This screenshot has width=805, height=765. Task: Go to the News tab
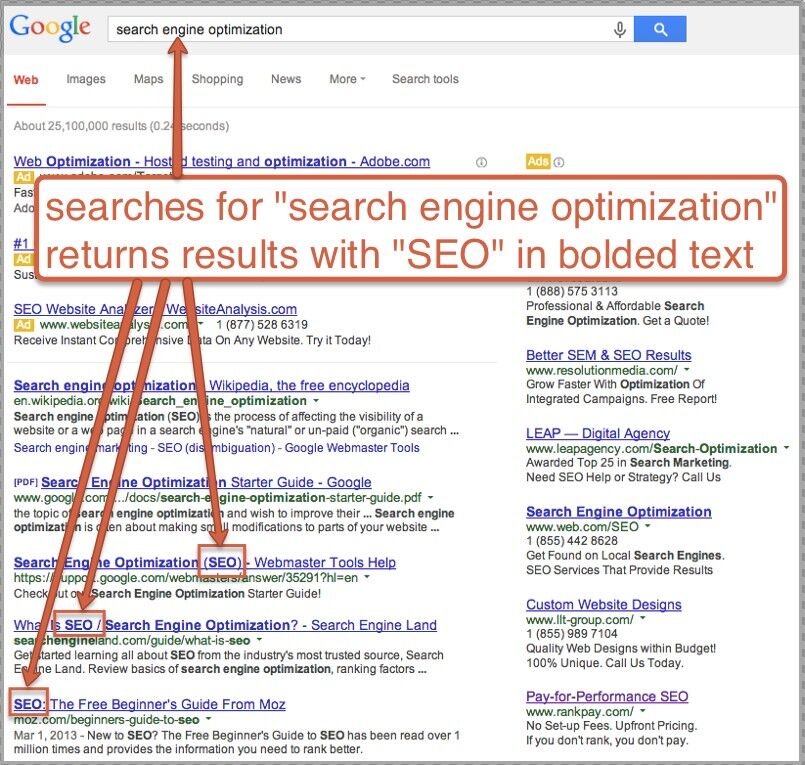[286, 79]
